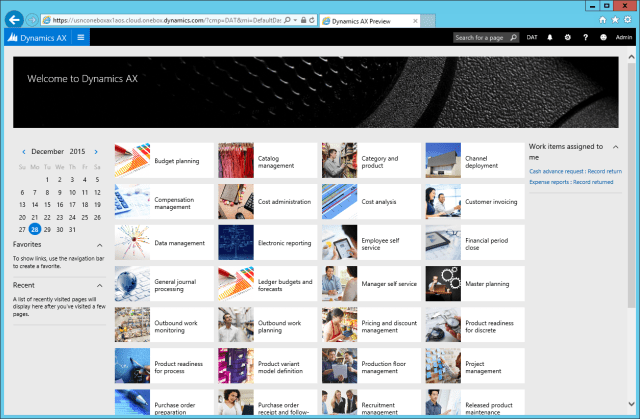
Task: Click the Cash advance request link
Action: point(576,171)
